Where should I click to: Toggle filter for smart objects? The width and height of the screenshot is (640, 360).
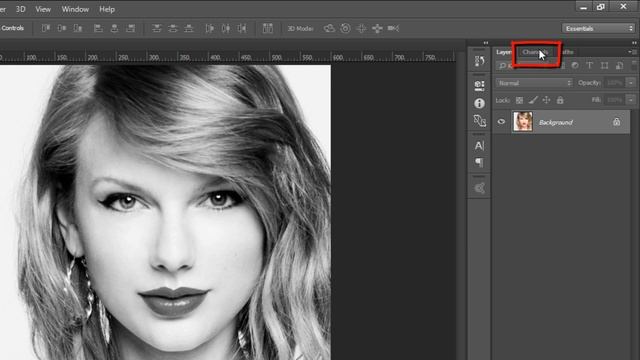pyautogui.click(x=619, y=65)
